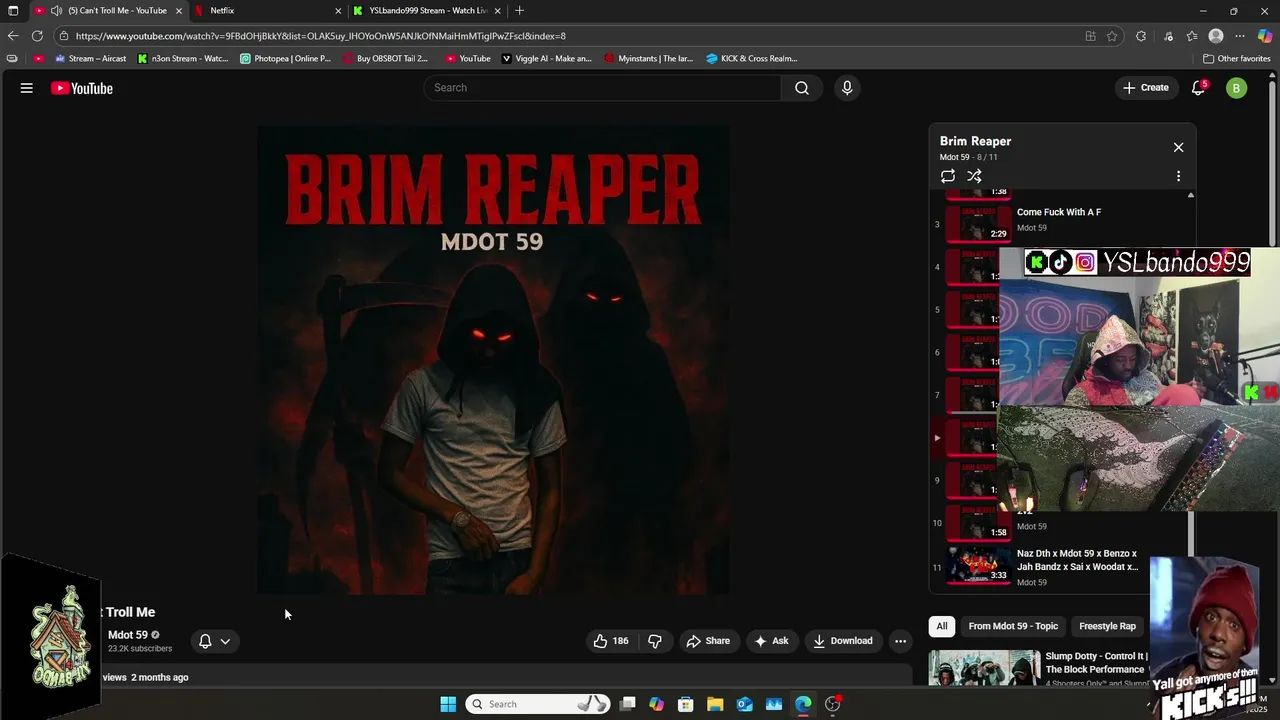
Task: Open YouTube notifications bell in header
Action: pos(1198,88)
